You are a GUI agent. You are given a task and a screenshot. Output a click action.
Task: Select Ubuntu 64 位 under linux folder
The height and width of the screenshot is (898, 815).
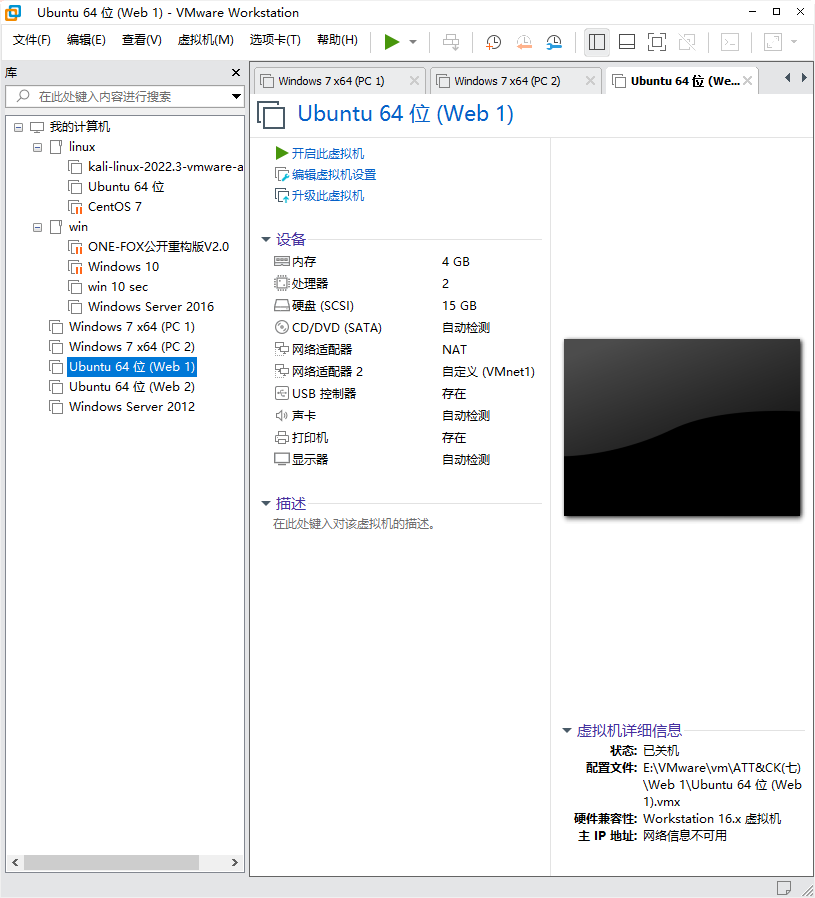pos(116,187)
